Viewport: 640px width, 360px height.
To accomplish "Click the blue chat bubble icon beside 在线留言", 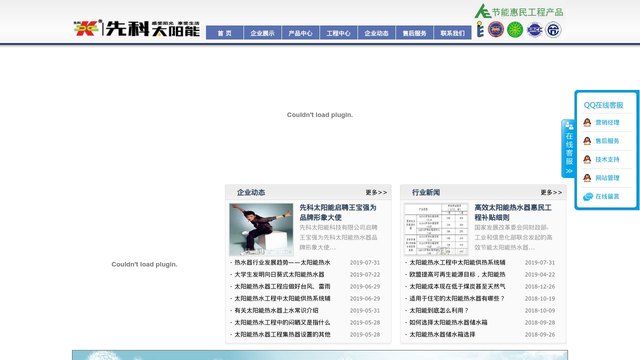I will (587, 197).
